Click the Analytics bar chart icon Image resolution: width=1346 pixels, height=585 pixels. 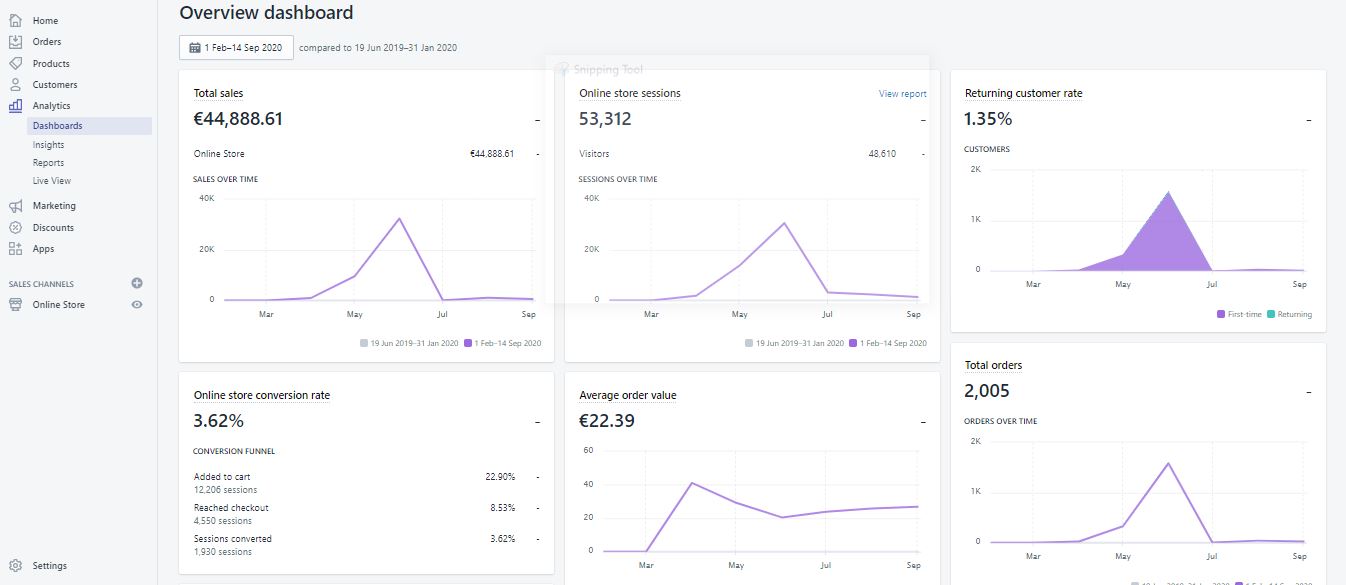(15, 105)
